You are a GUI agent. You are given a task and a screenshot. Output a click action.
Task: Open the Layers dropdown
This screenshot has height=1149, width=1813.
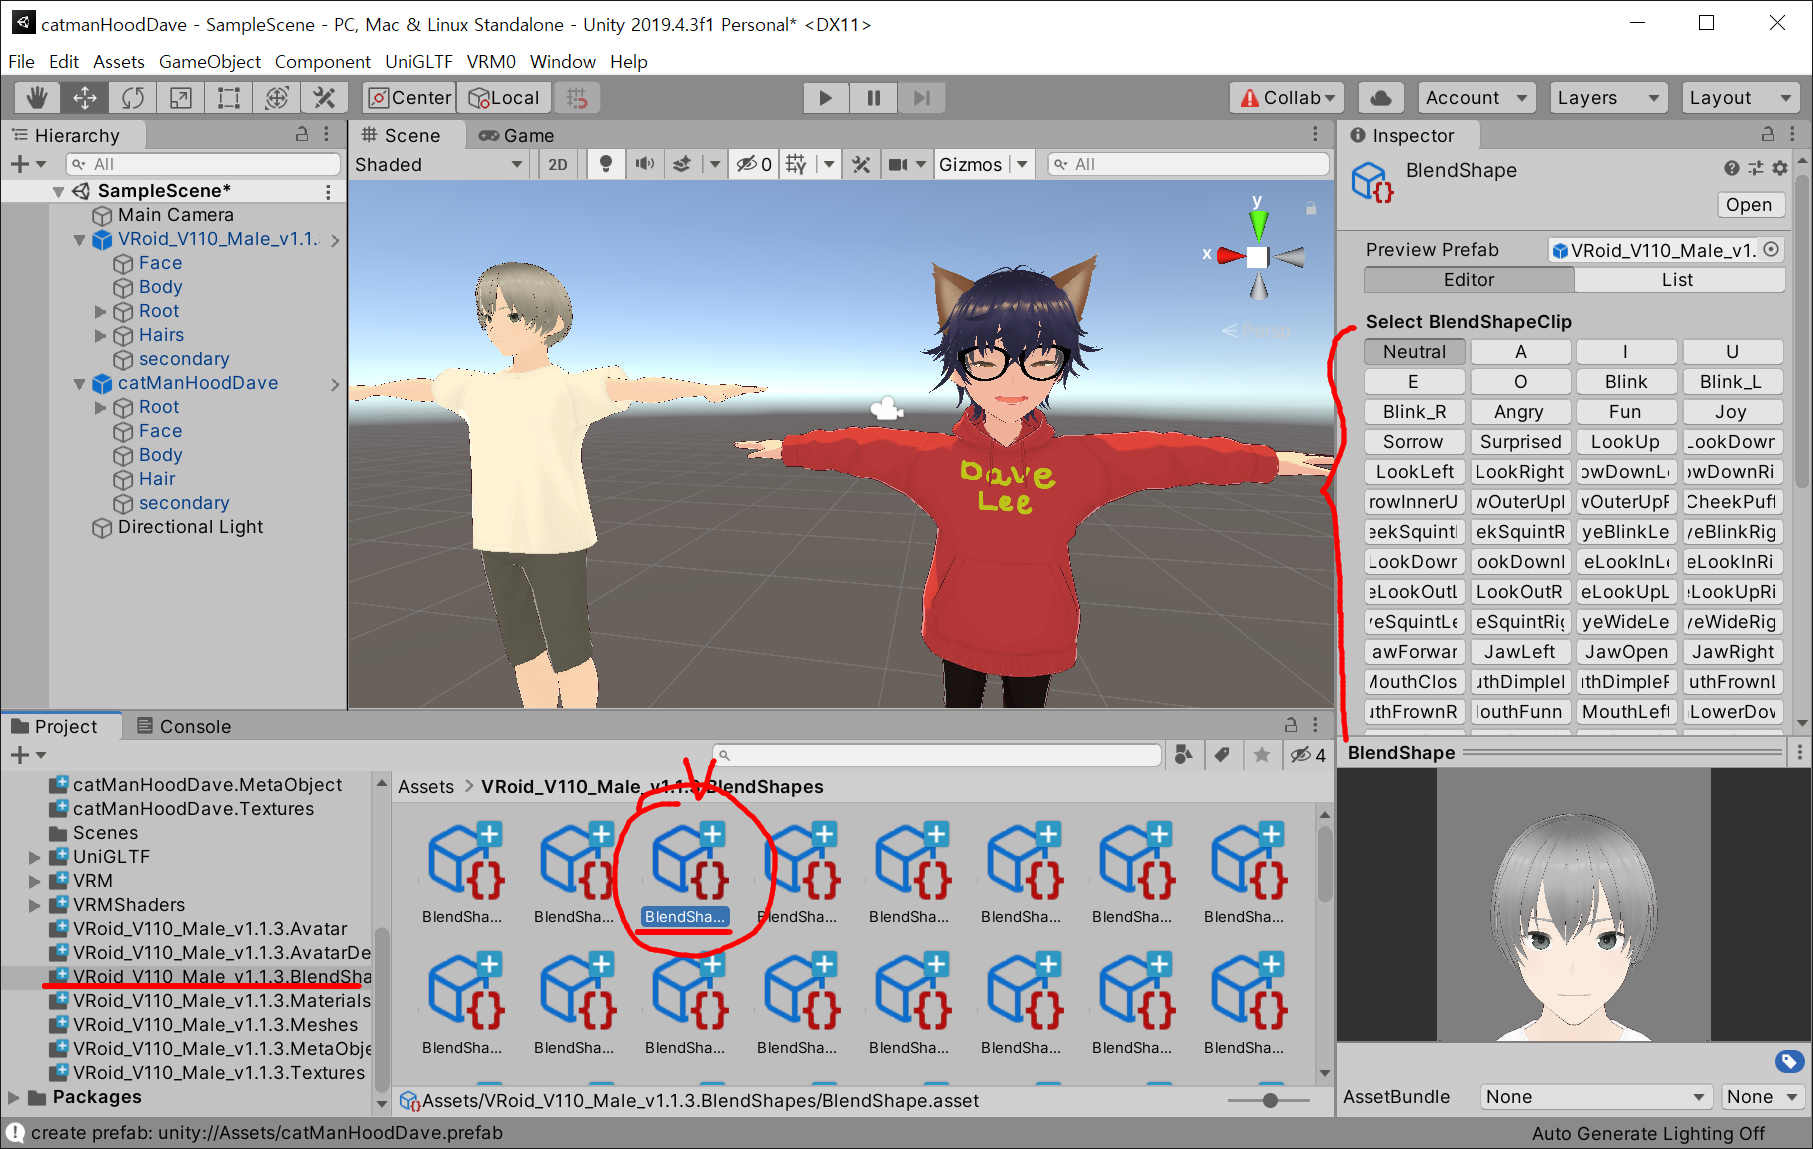click(x=1608, y=98)
